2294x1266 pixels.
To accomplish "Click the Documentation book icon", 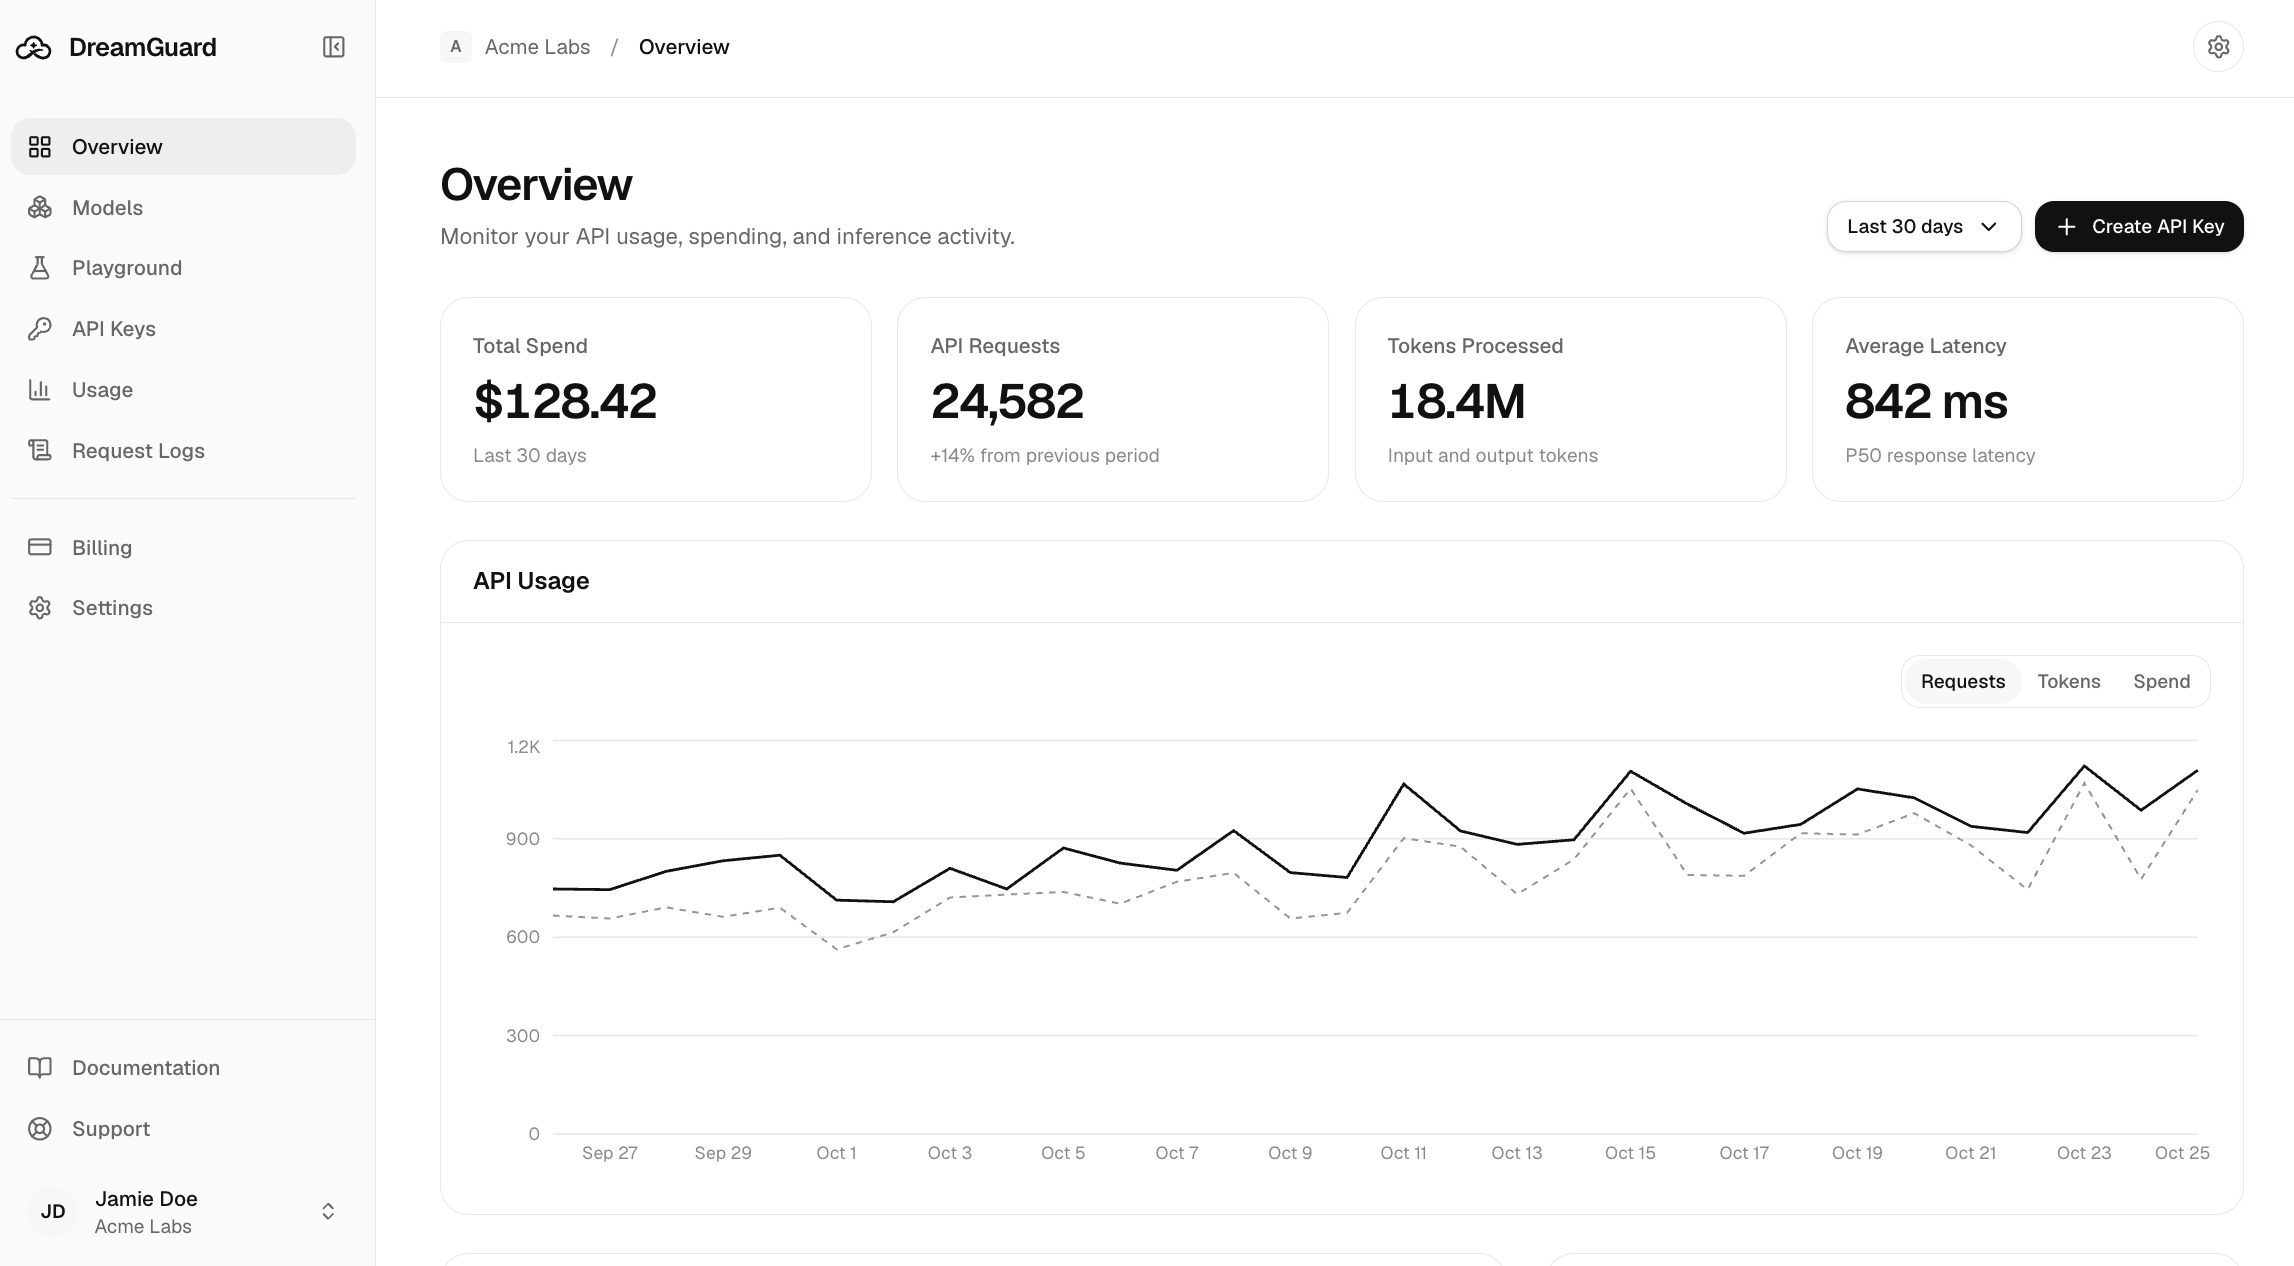I will point(40,1068).
